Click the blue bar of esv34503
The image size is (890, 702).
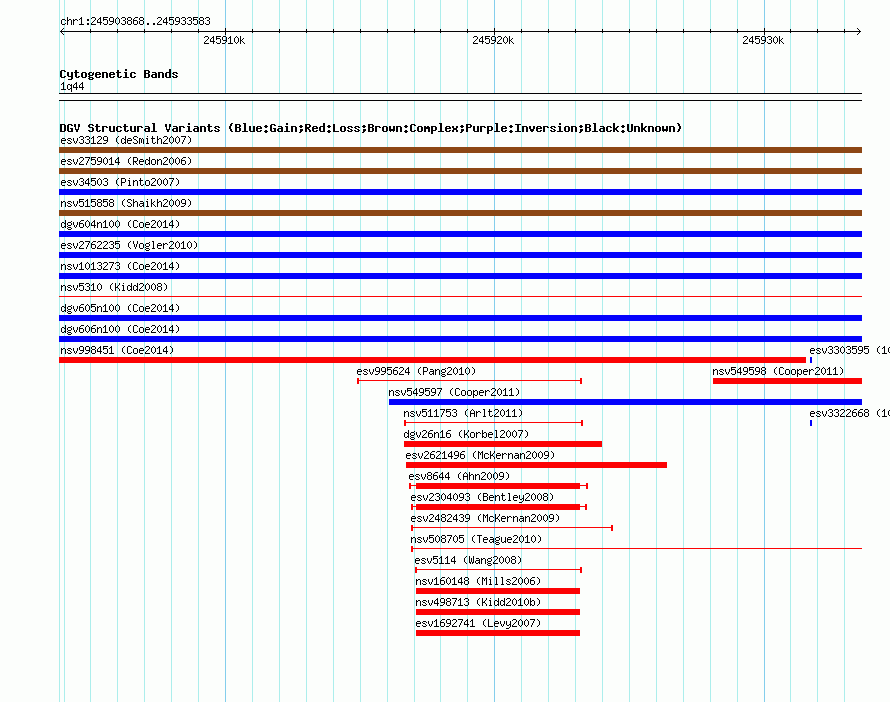pos(460,192)
